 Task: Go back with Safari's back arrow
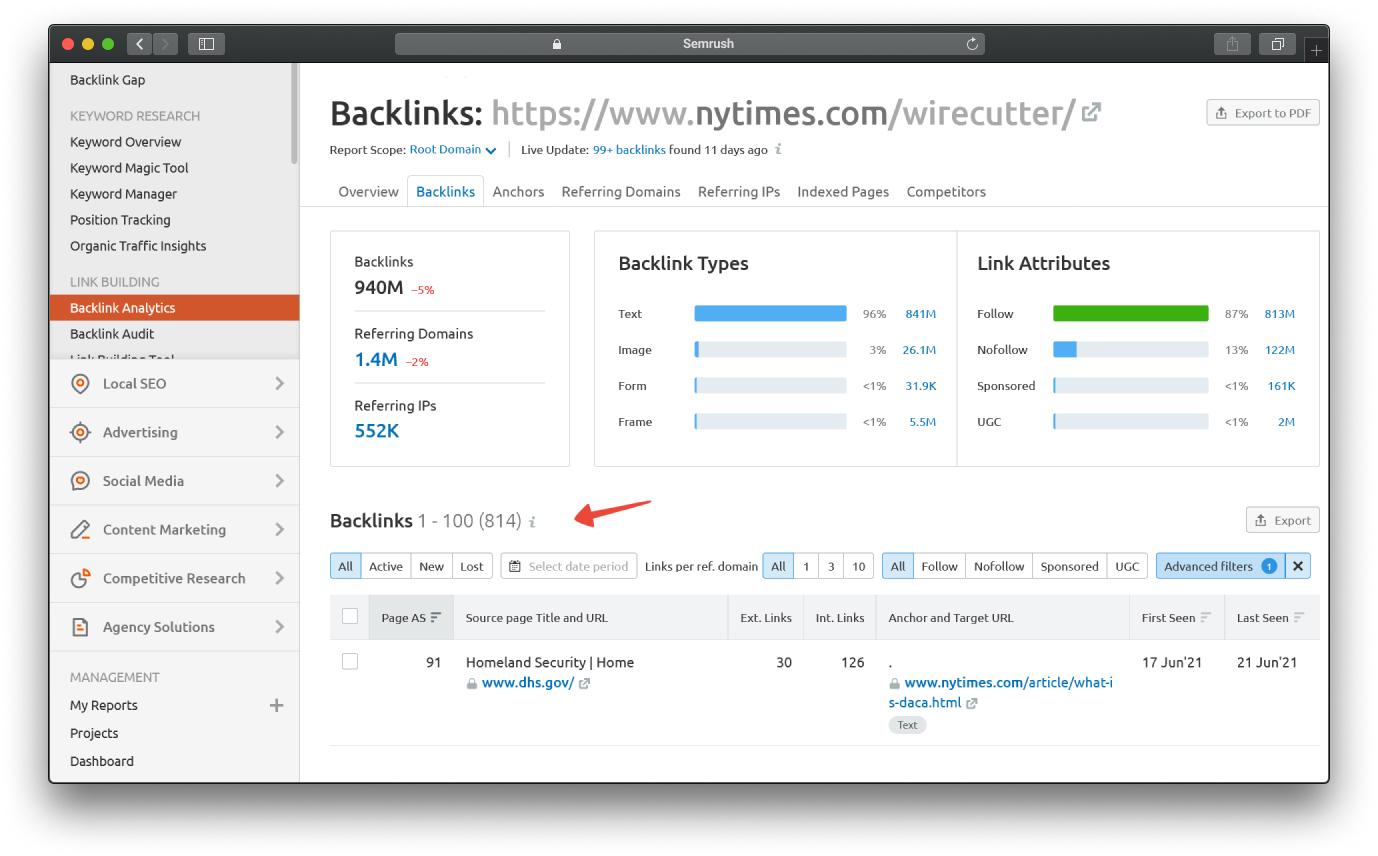click(140, 44)
